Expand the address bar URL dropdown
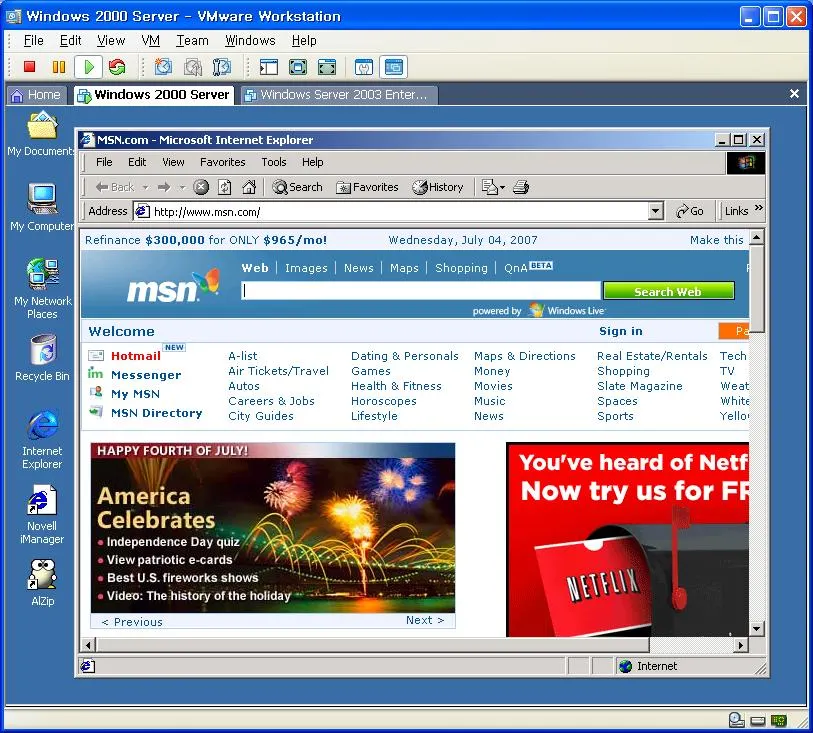This screenshot has width=813, height=733. tap(656, 211)
